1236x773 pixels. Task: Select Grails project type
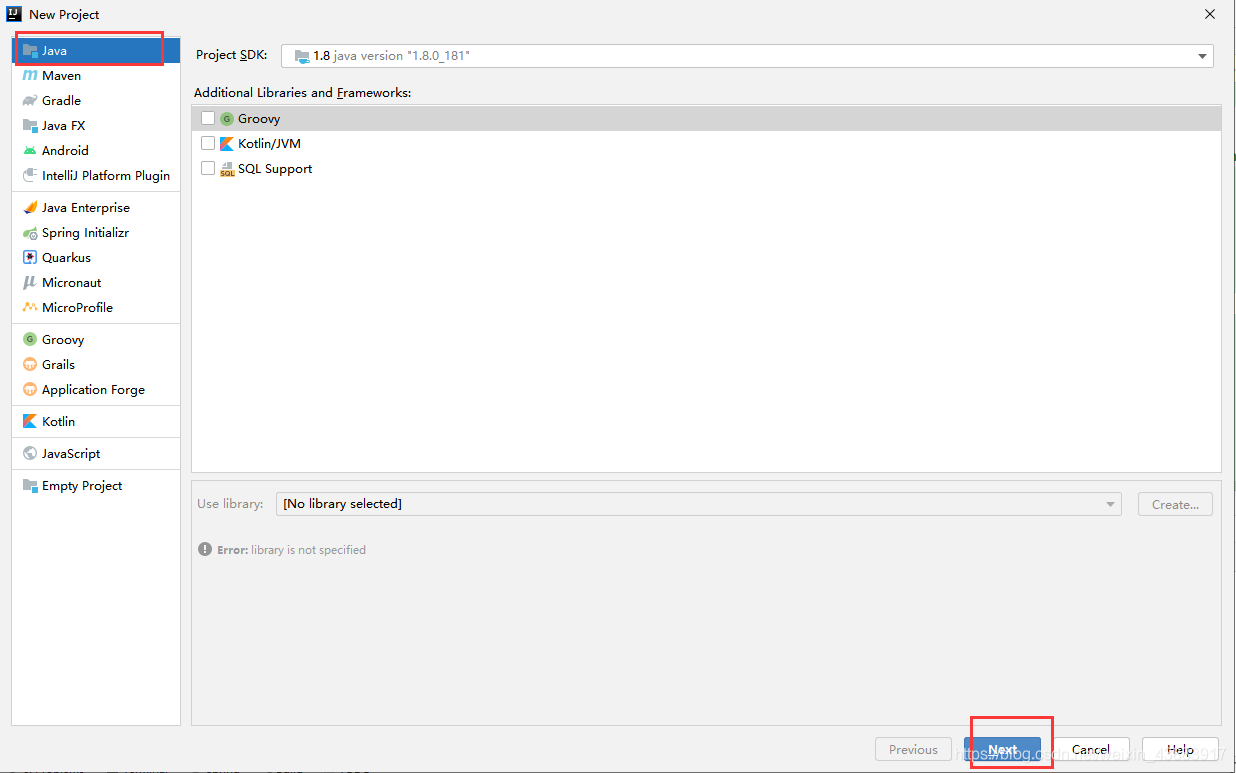(x=96, y=364)
